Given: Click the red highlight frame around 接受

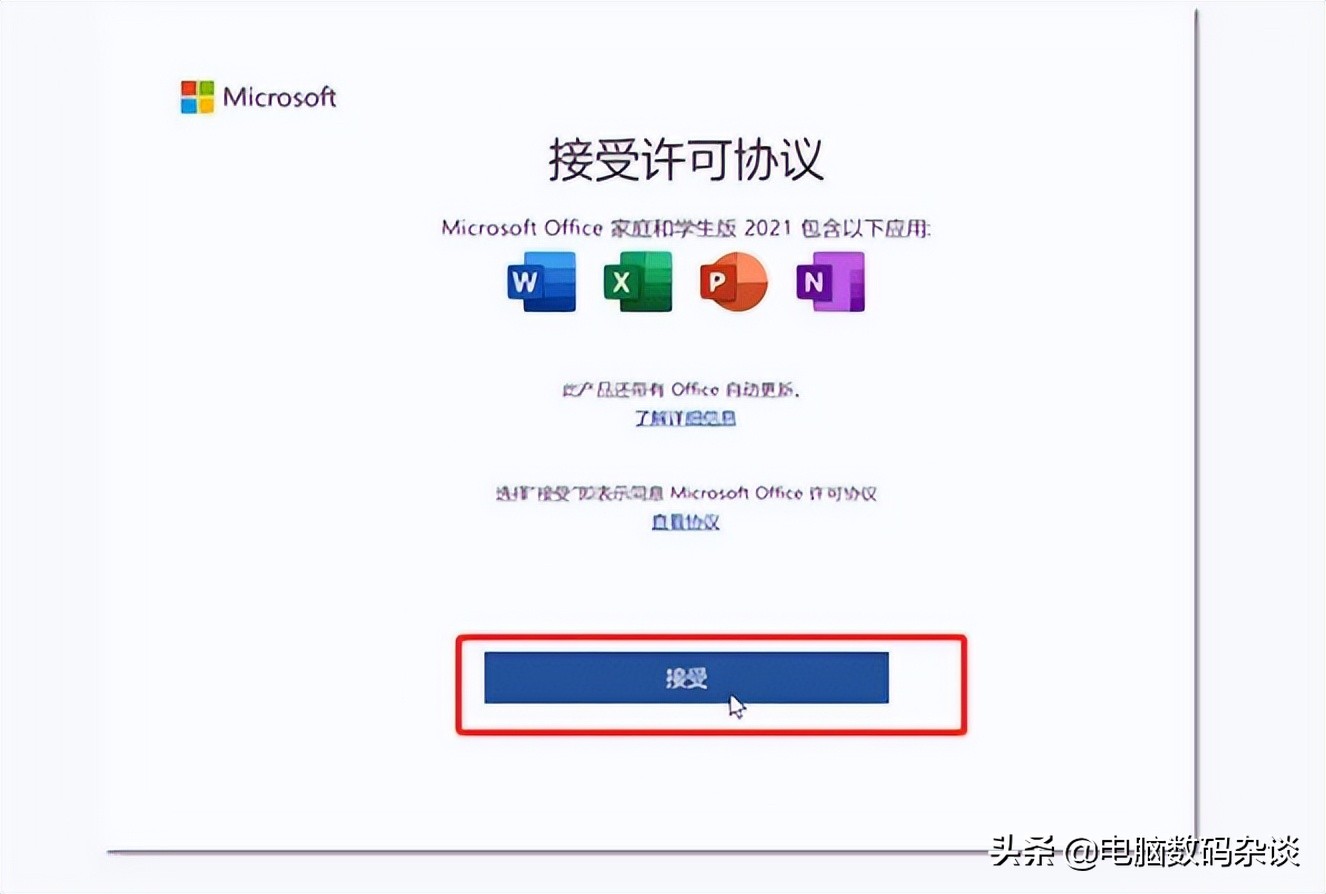Looking at the screenshot, I should pyautogui.click(x=712, y=684).
